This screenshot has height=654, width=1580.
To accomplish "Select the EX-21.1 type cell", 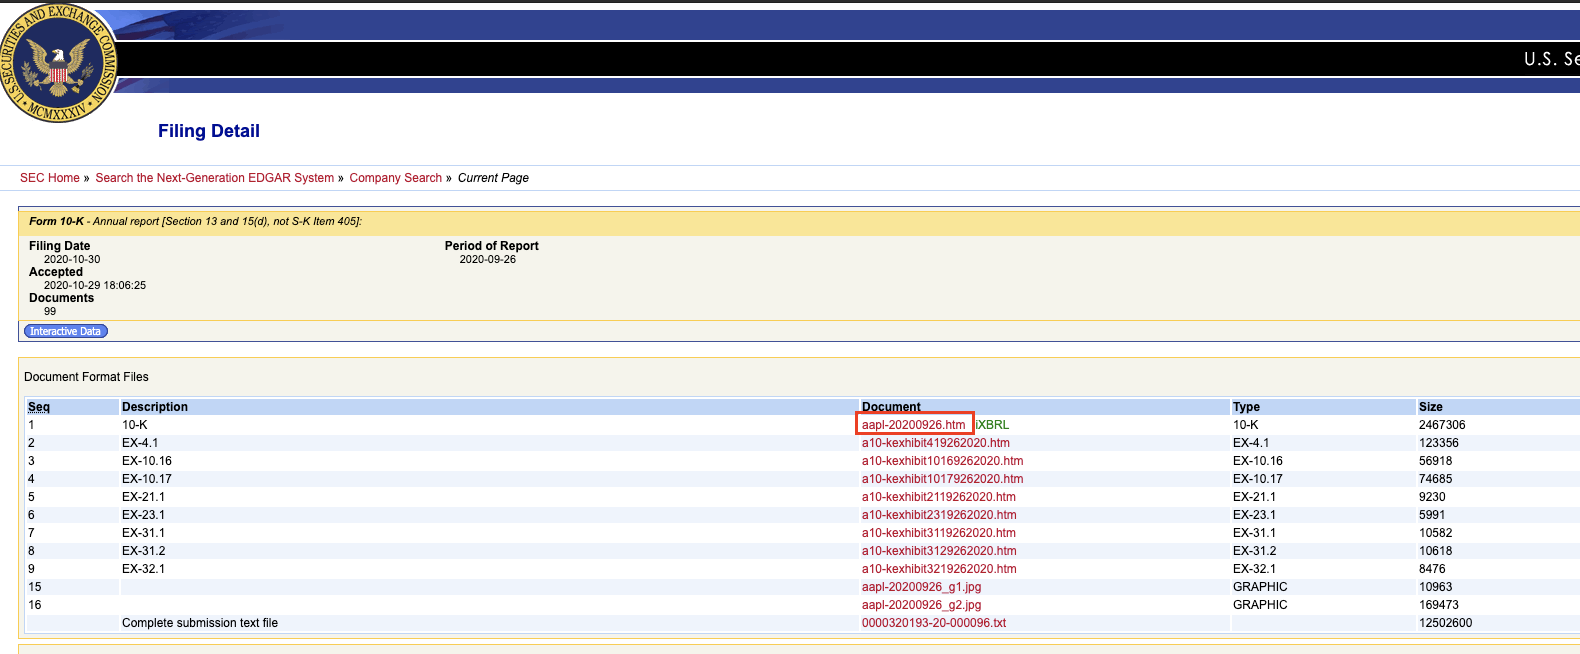I will click(1254, 497).
